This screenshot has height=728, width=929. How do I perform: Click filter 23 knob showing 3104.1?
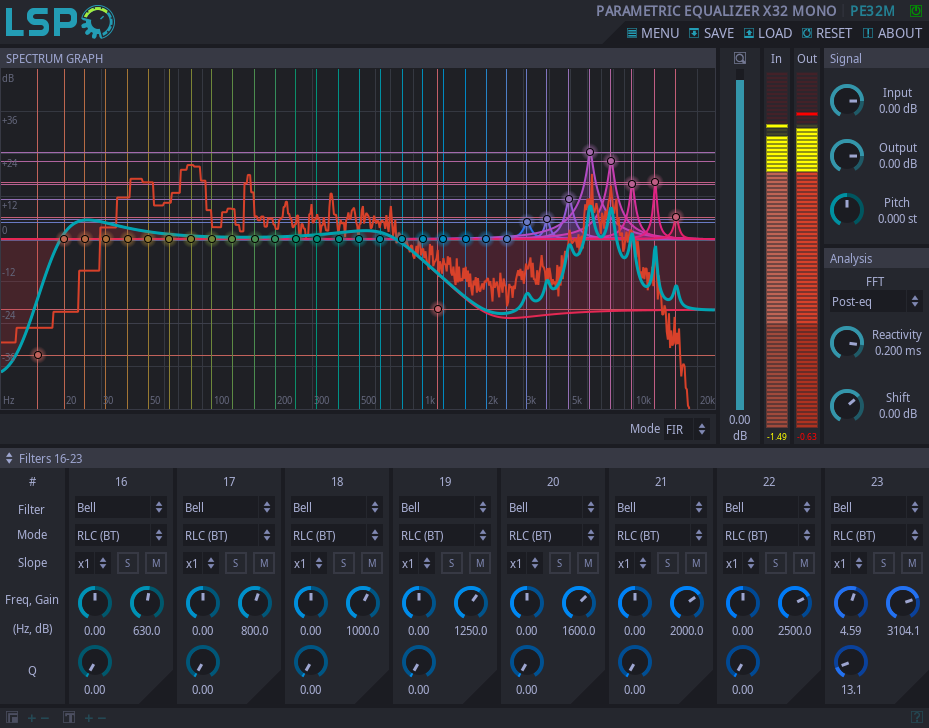[902, 603]
